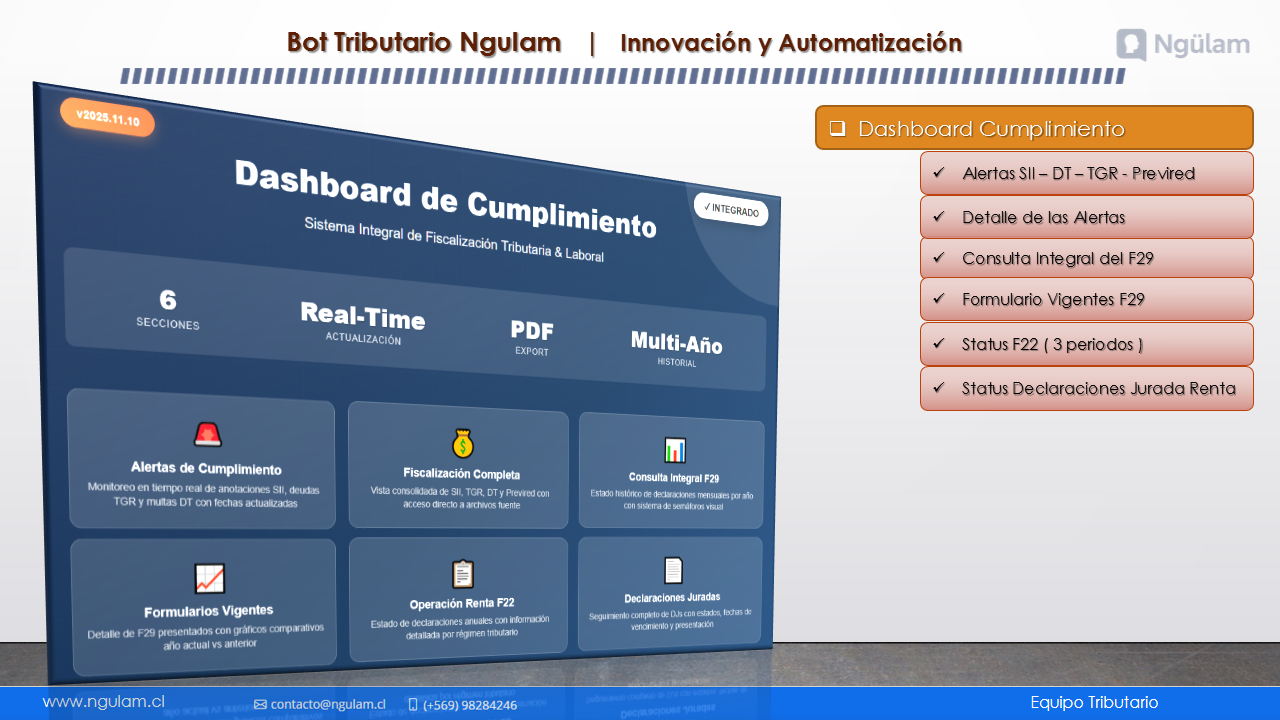
Task: Click the bar chart Consulta Integral F29 icon
Action: coord(675,450)
